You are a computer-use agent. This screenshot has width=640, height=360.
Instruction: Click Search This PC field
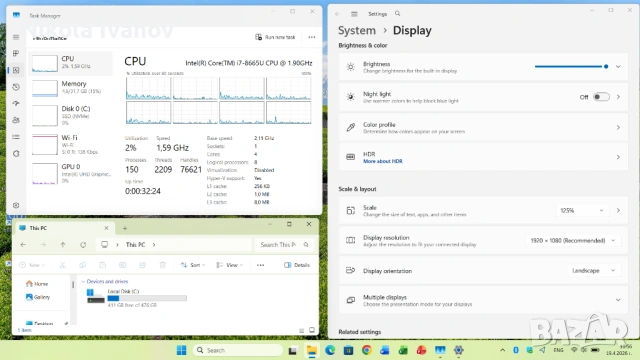284,244
